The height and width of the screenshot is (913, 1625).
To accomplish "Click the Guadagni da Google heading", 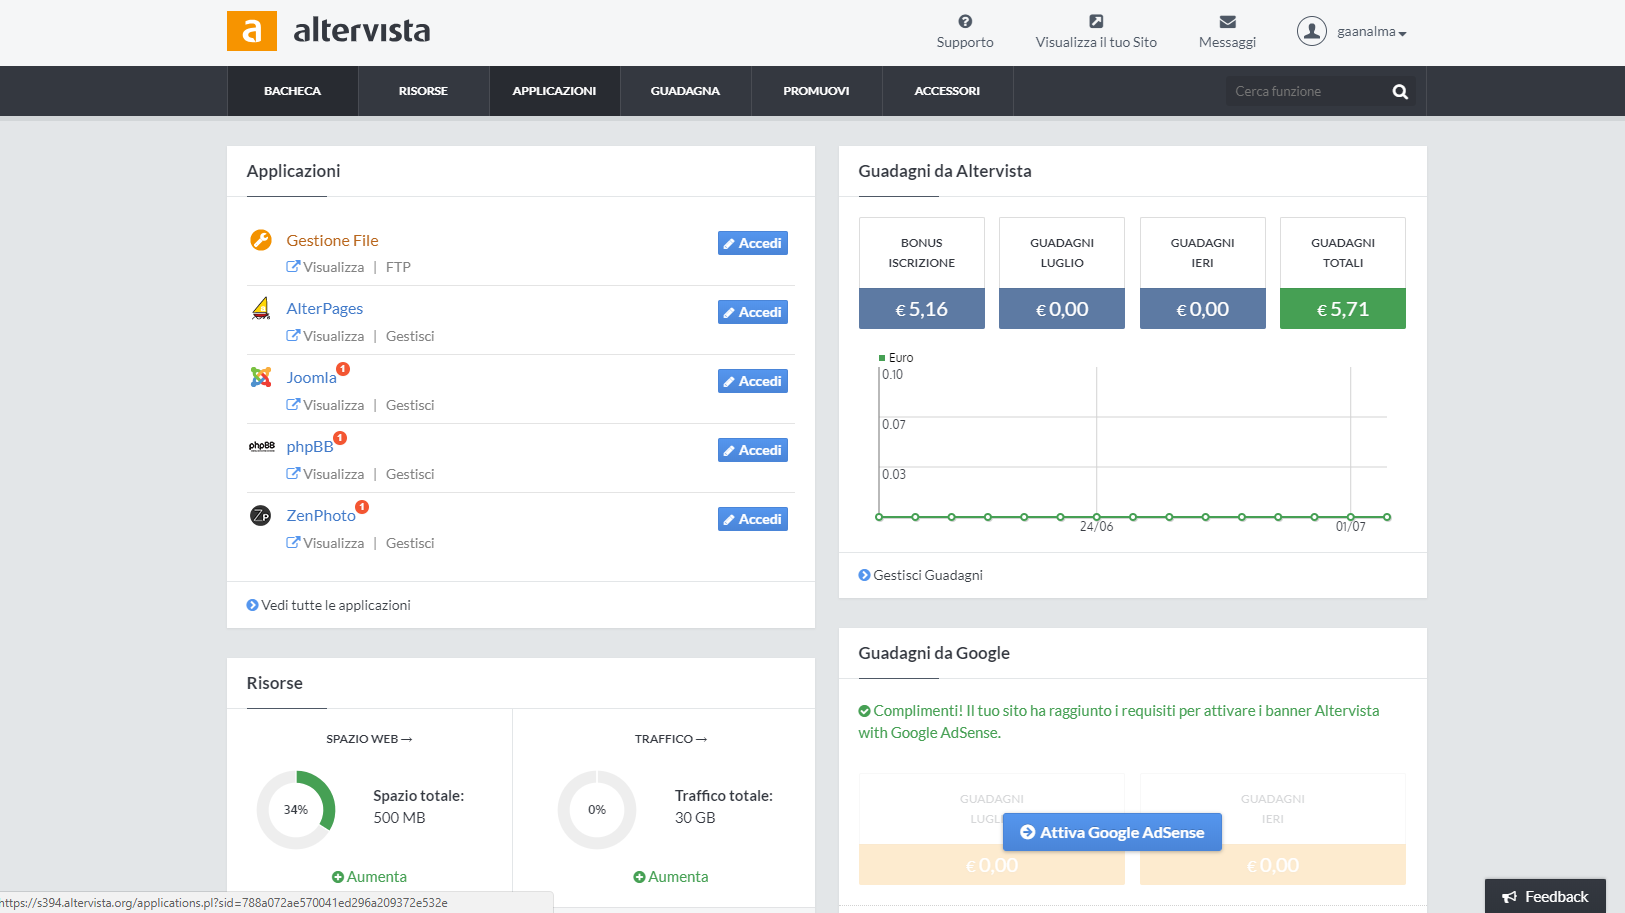I will [x=934, y=653].
